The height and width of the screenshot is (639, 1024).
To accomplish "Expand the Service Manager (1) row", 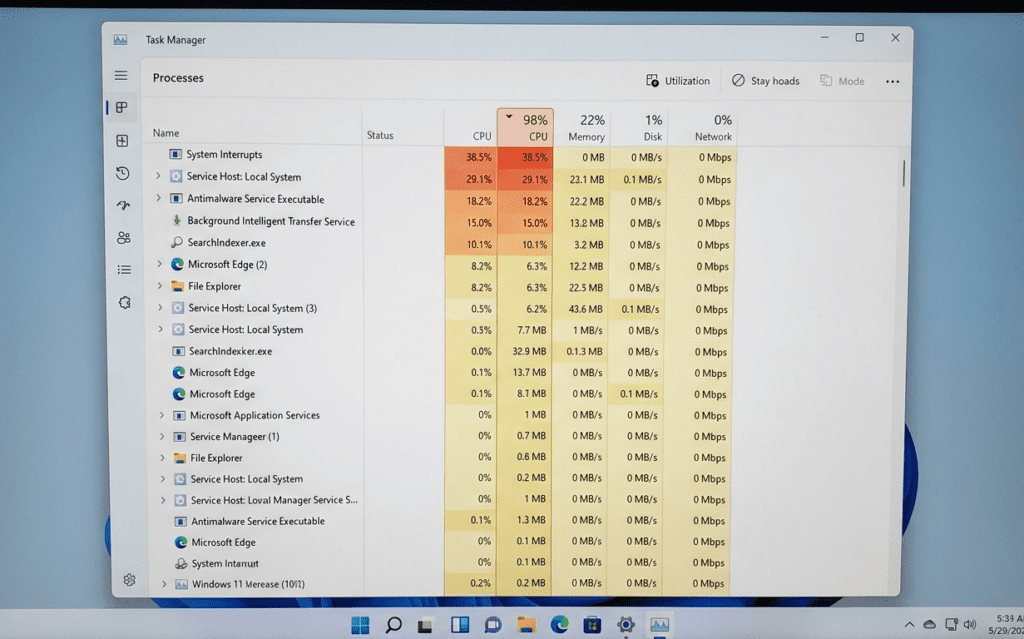I will click(162, 436).
